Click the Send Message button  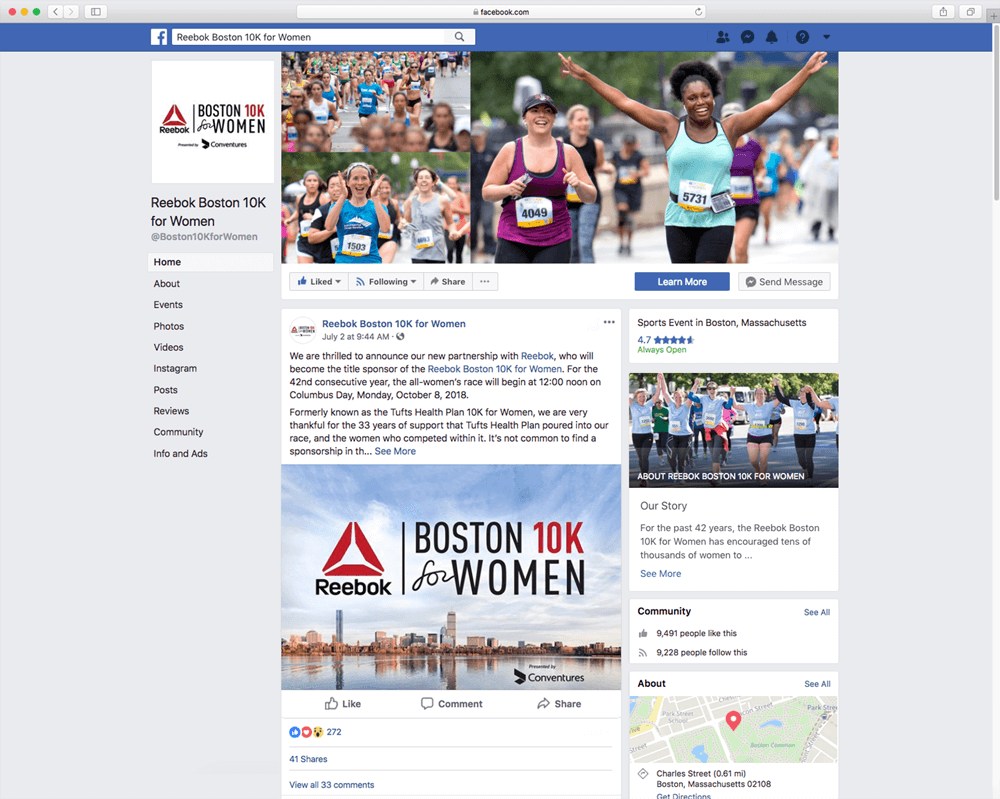click(784, 282)
